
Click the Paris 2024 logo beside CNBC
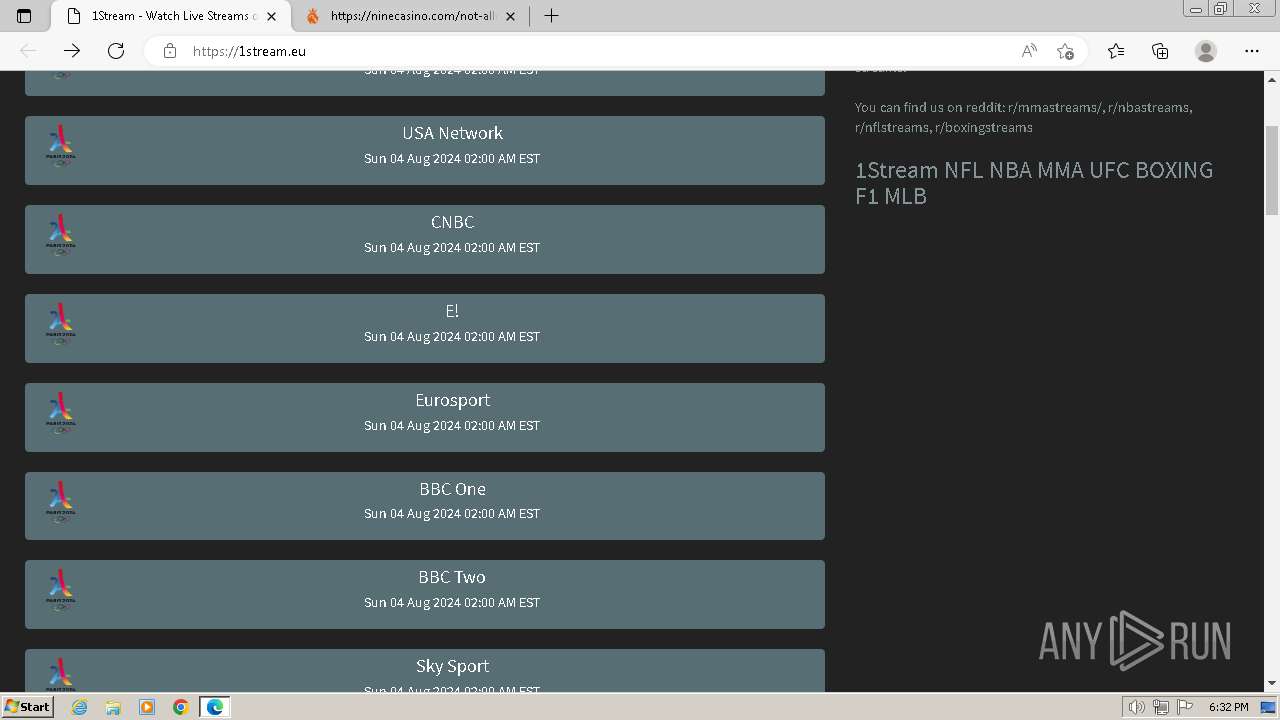61,235
